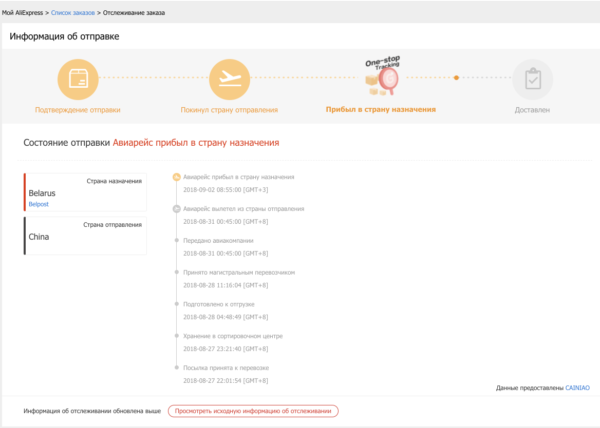Click Информация об отслеживании обновлена выше text

[92, 411]
